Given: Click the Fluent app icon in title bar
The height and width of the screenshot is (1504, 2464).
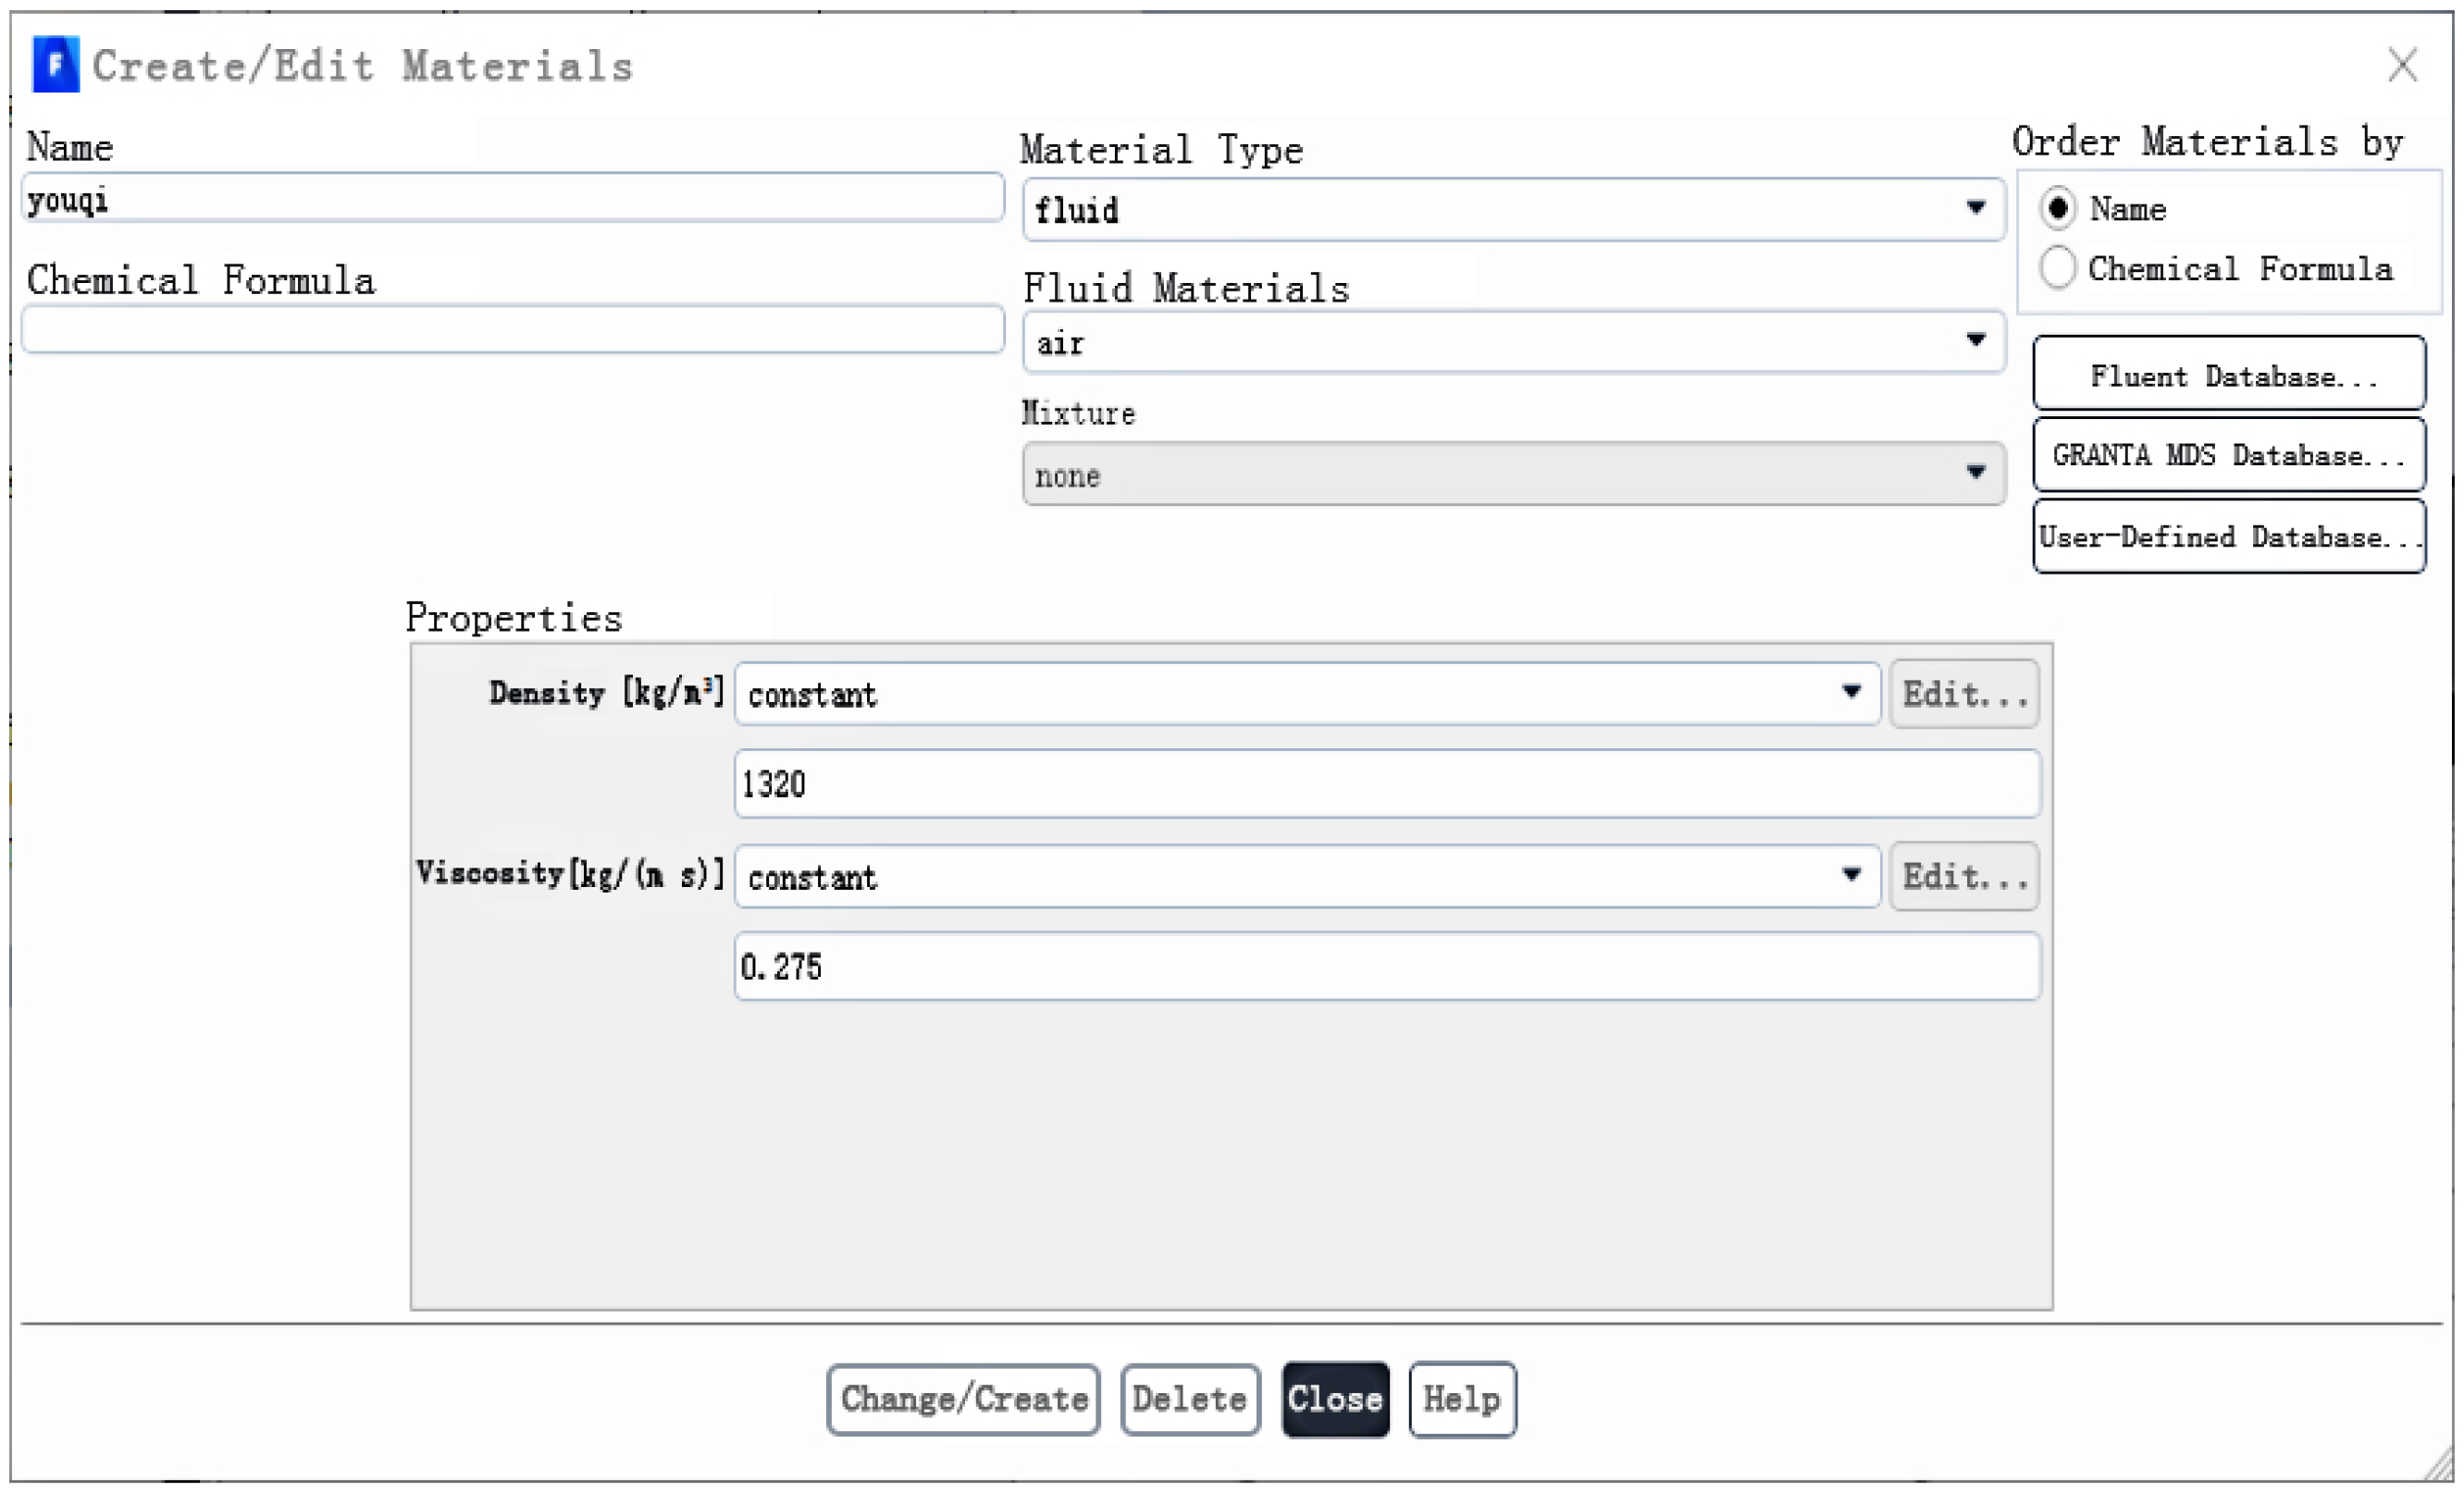Looking at the screenshot, I should 55,65.
